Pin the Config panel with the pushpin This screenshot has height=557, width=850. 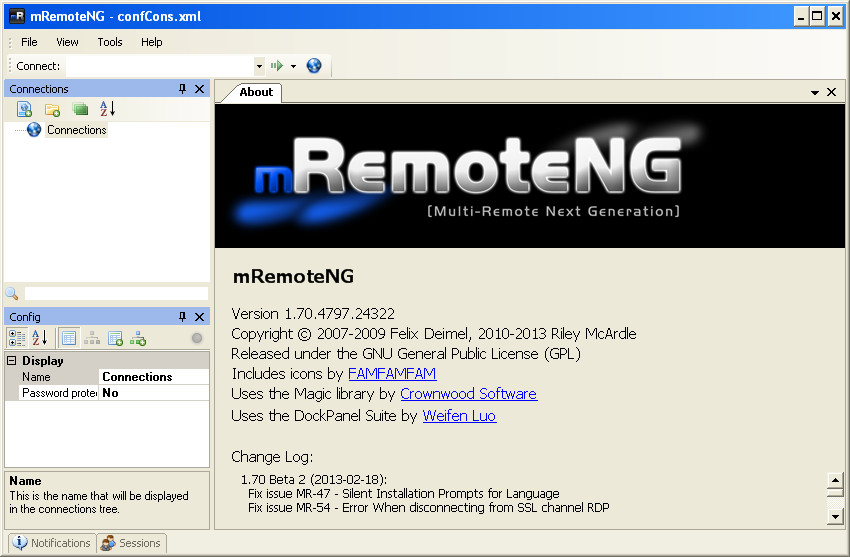182,316
